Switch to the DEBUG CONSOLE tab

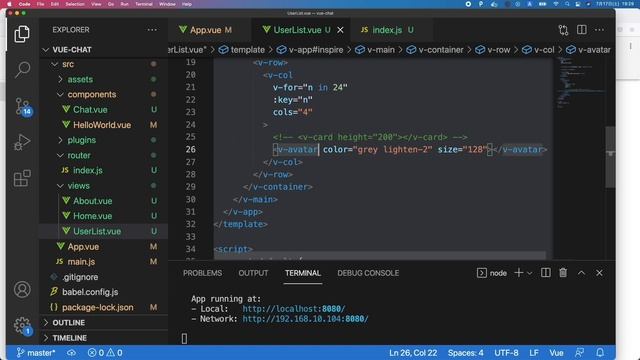coord(368,273)
